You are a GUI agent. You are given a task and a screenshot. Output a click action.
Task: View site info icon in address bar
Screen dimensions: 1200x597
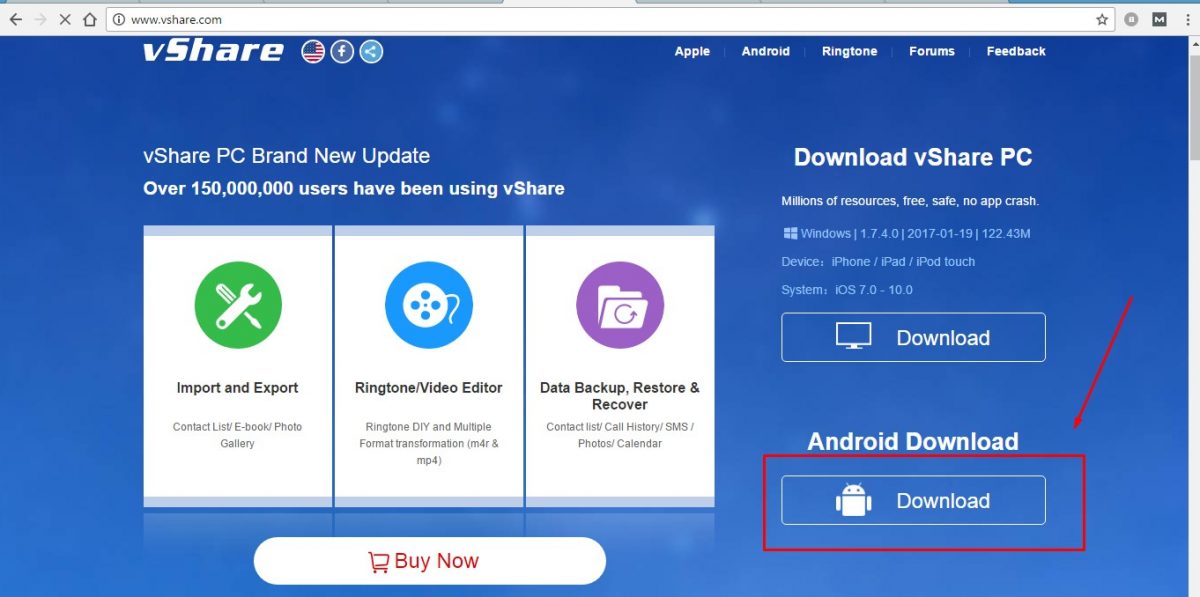click(x=119, y=19)
